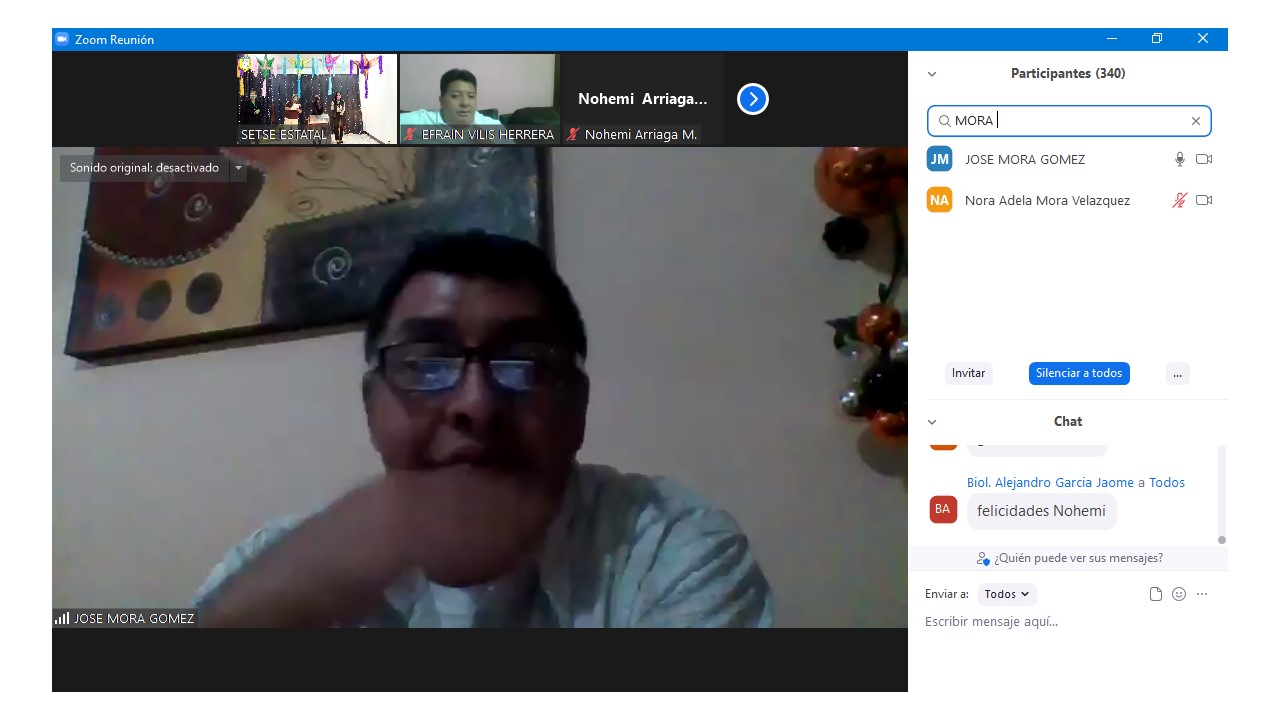
Task: Click the search magnifier icon in participants
Action: tap(944, 121)
